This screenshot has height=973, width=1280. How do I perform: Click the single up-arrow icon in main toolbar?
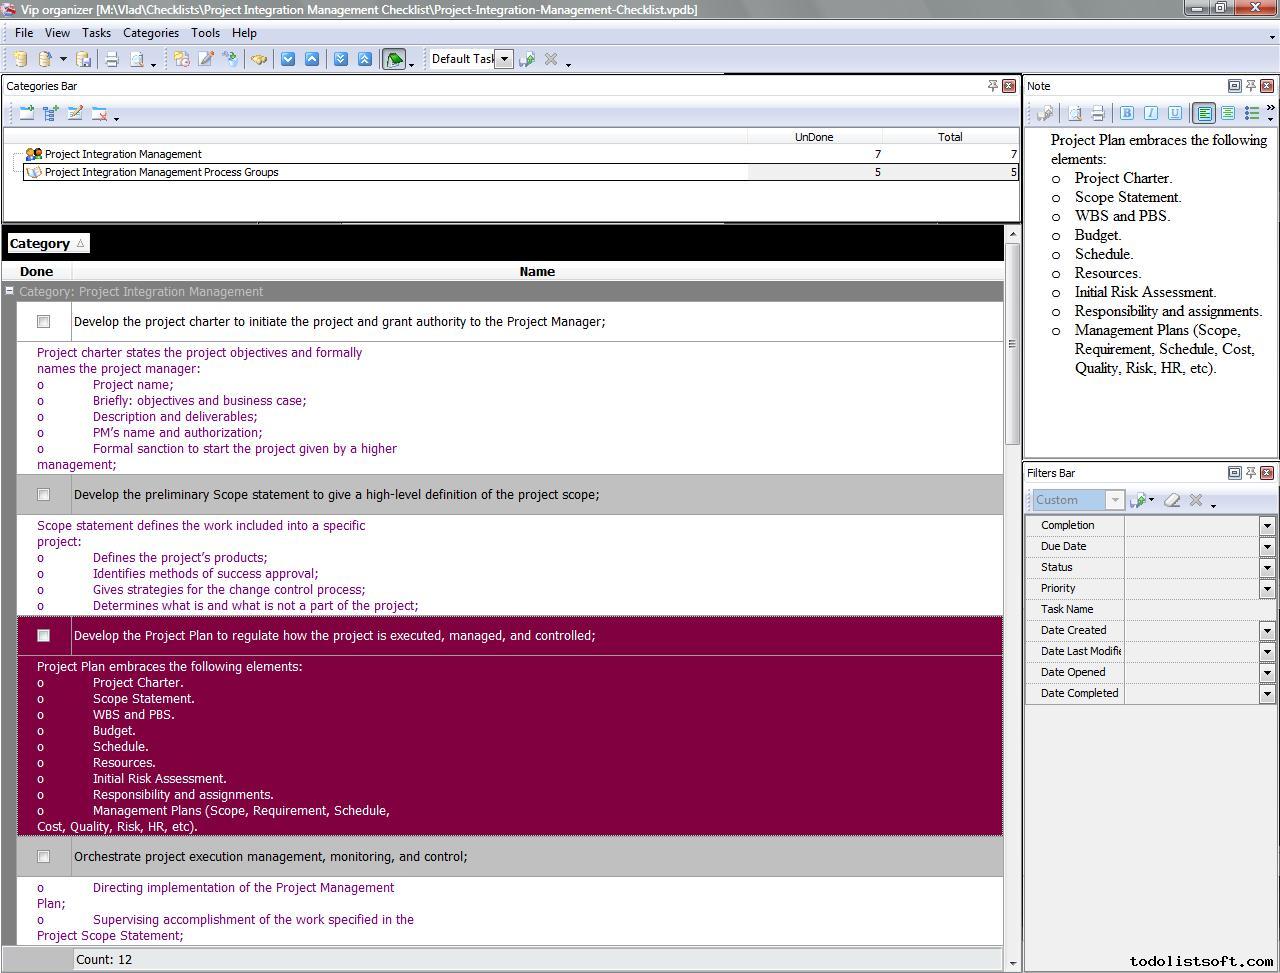pos(312,59)
